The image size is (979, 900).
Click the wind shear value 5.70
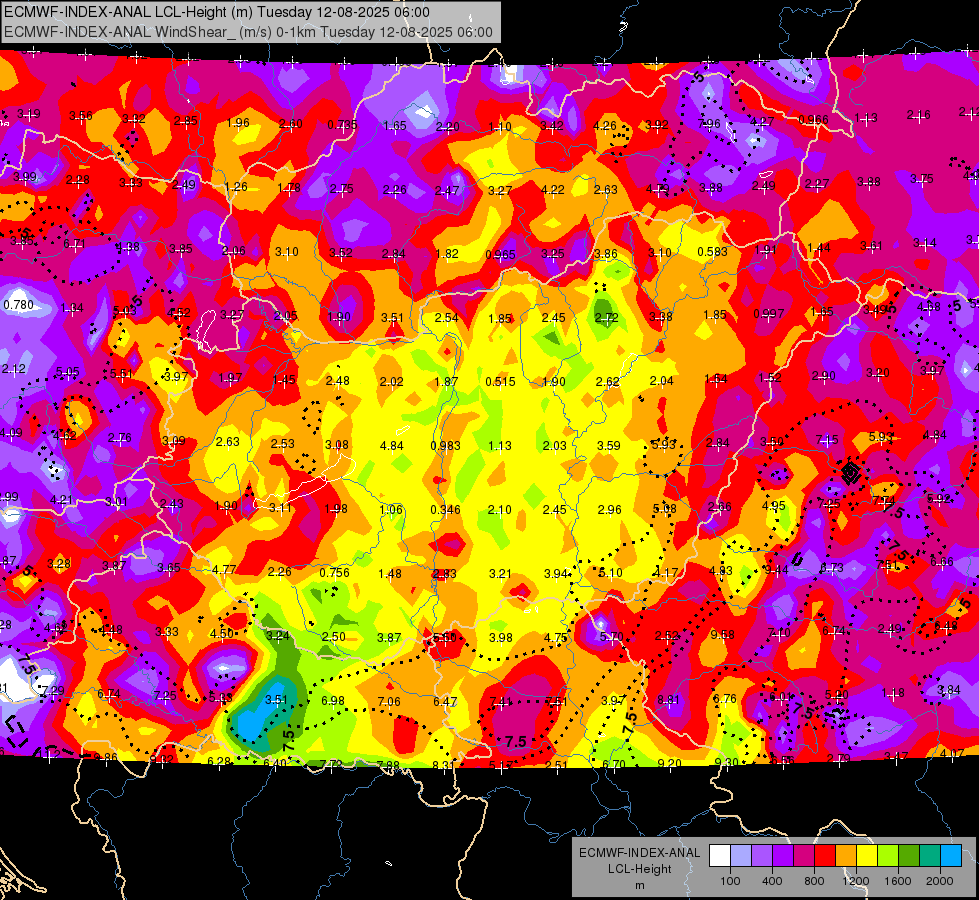(x=611, y=636)
